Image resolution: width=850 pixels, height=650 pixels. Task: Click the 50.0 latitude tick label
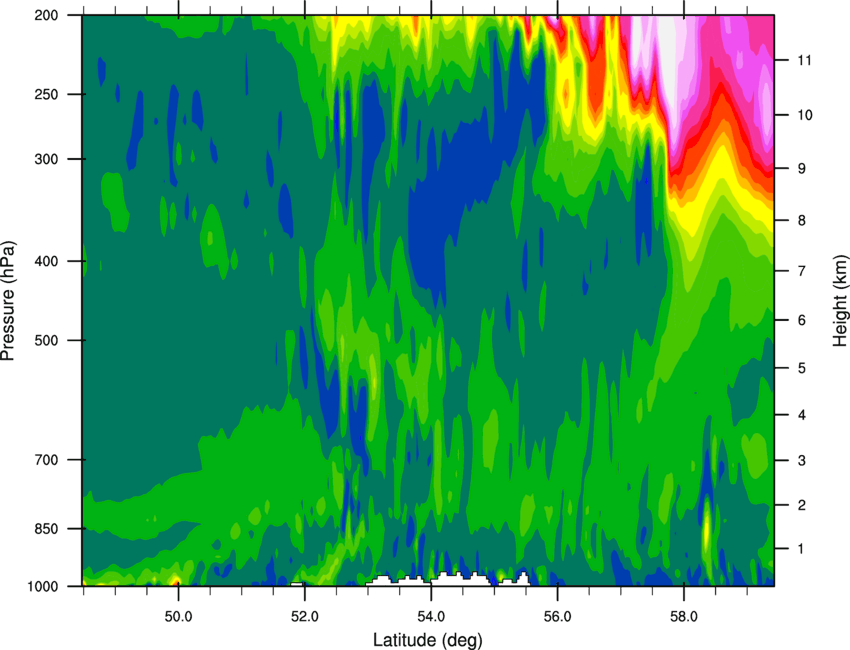(178, 617)
